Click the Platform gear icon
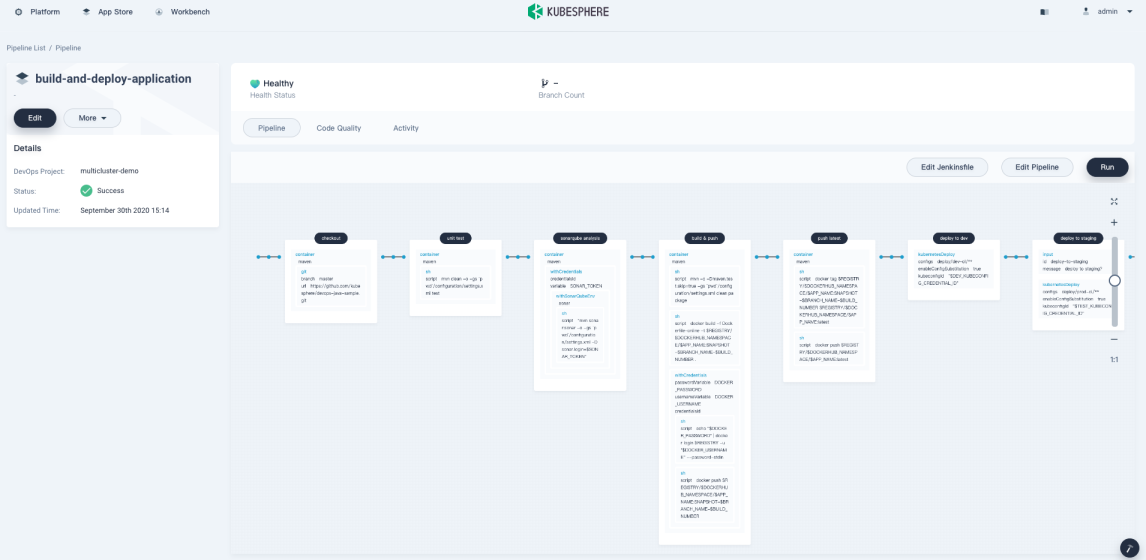1146x560 pixels. coord(18,12)
